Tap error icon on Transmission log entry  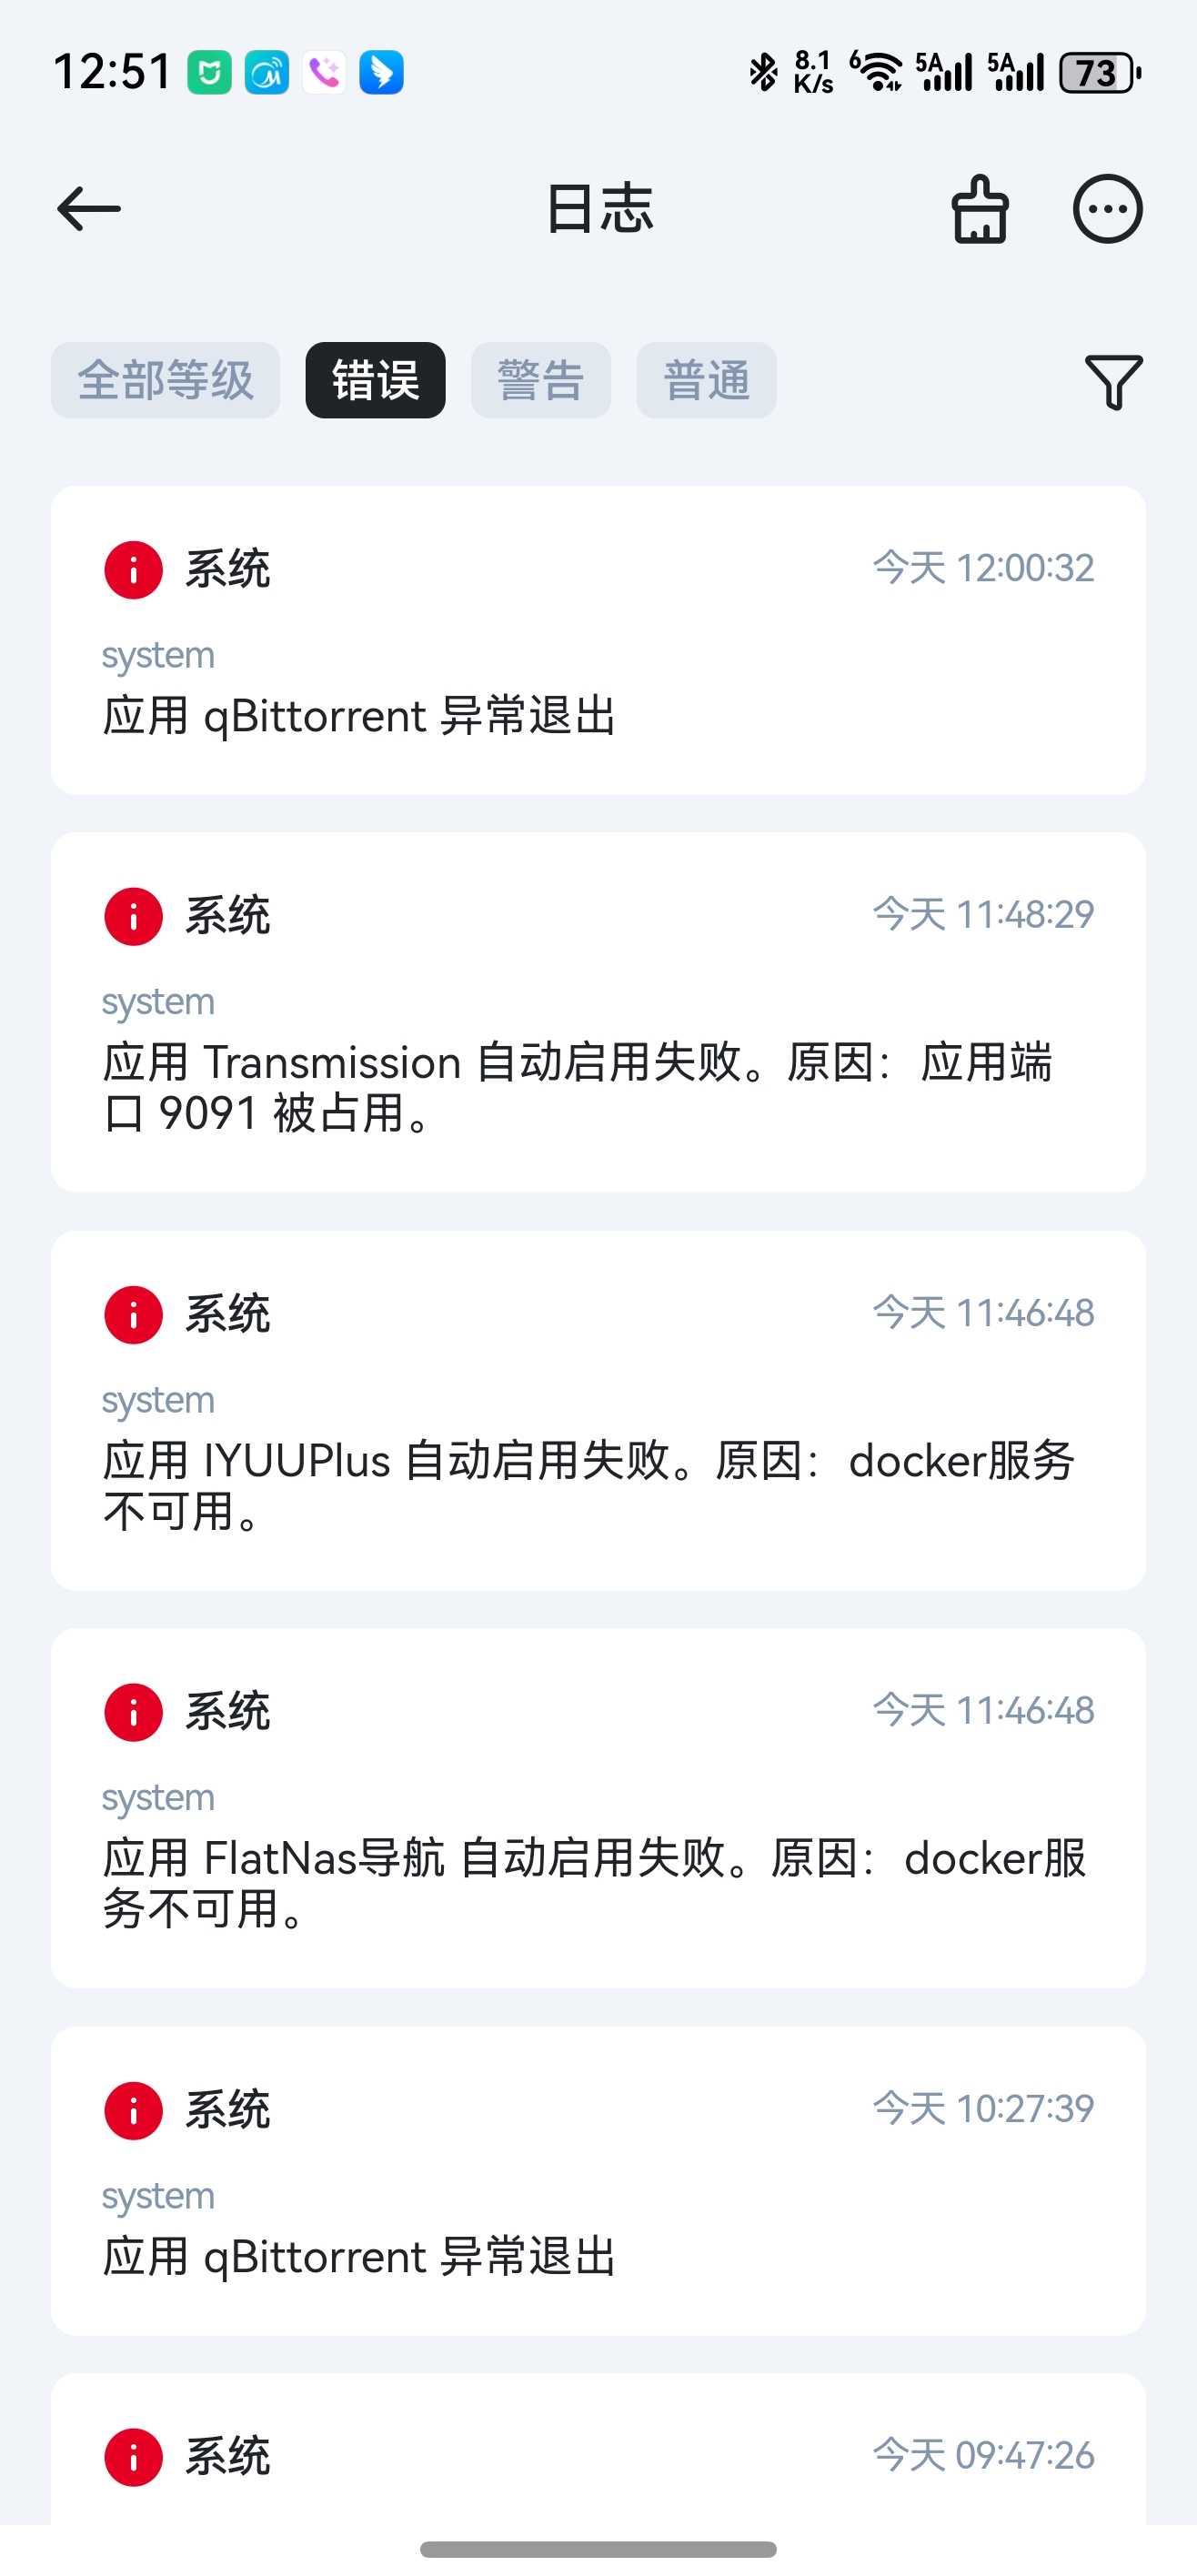(x=134, y=916)
